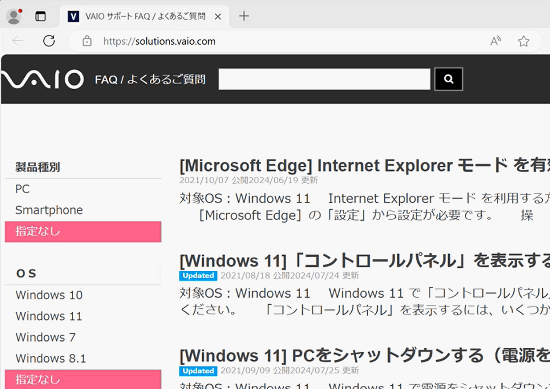Add this page to favorites
The height and width of the screenshot is (389, 550).
point(523,41)
